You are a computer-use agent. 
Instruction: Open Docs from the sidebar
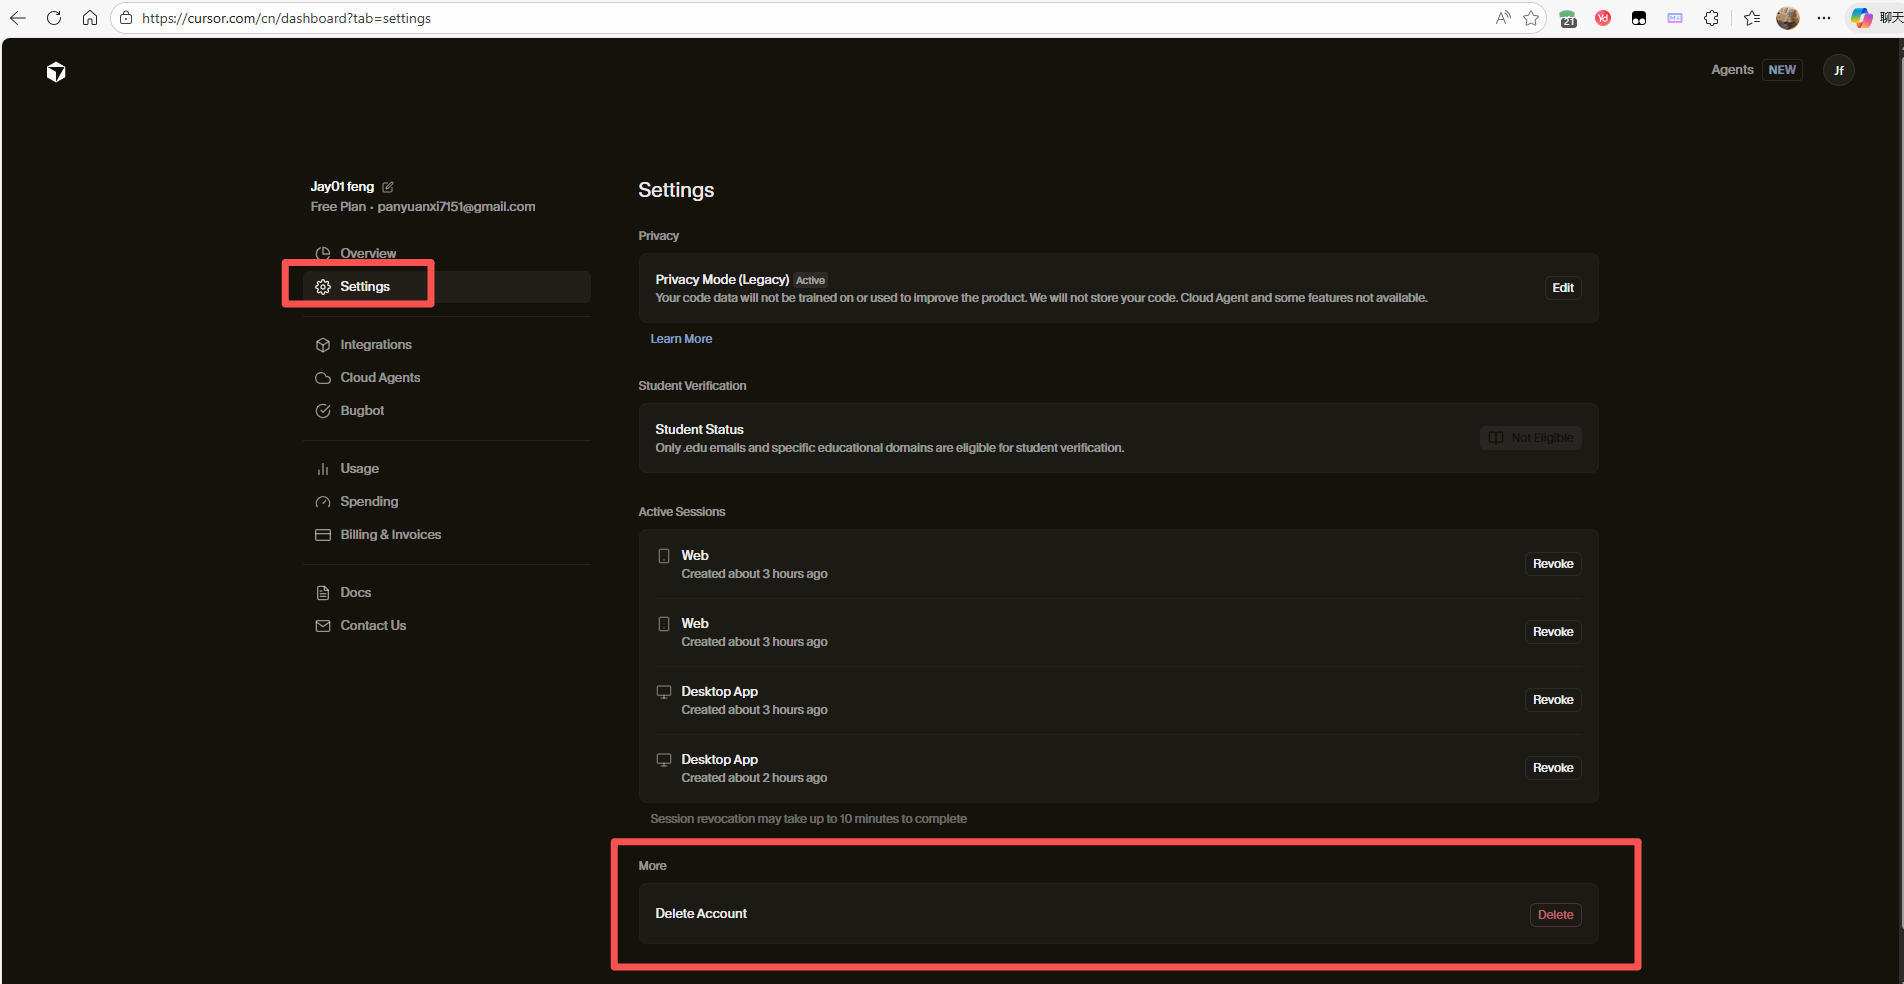[355, 593]
